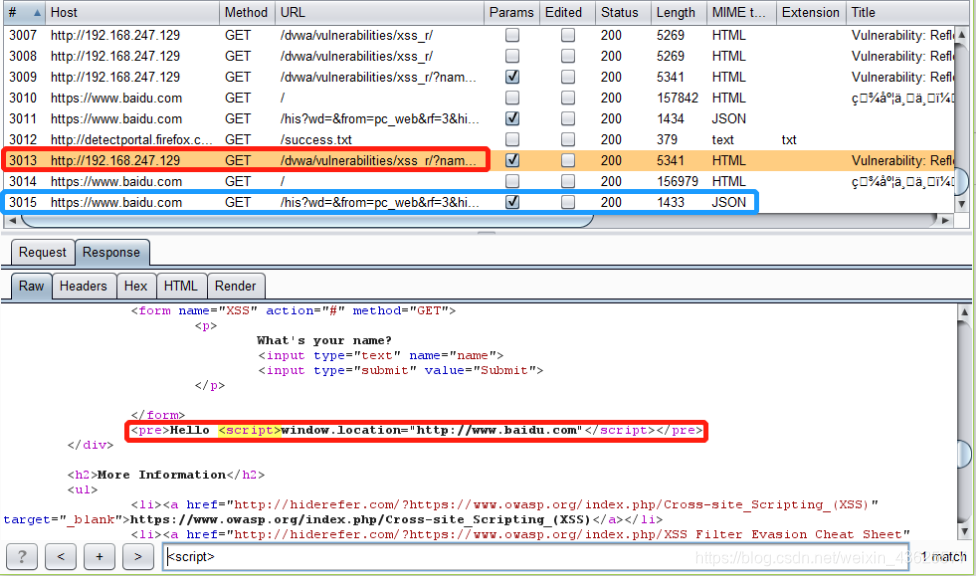Click 'What's your name?' text in response
Viewport: 976px width, 576px height.
[324, 340]
